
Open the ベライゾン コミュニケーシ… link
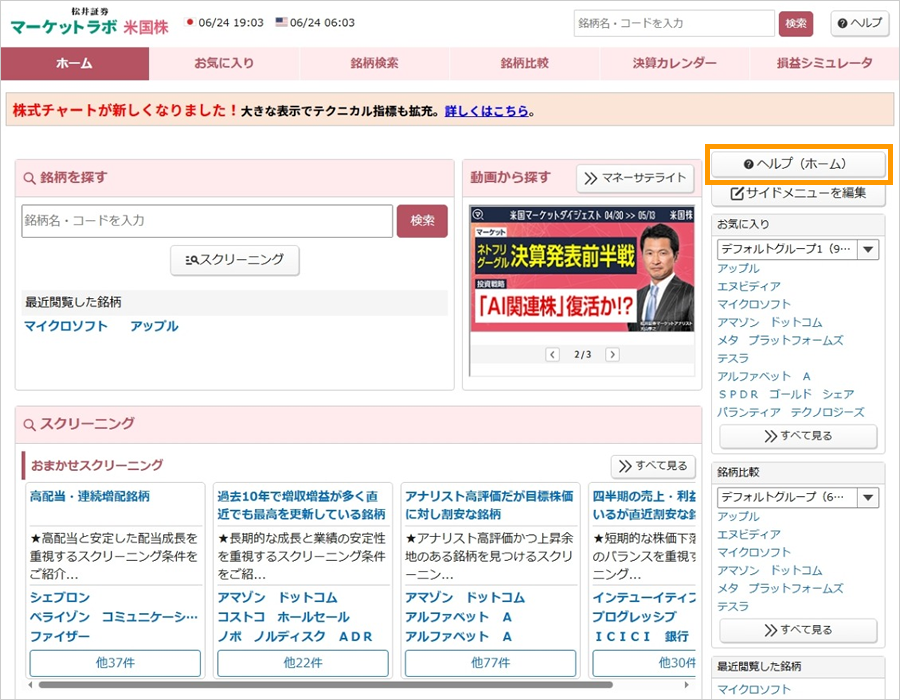click(x=114, y=617)
